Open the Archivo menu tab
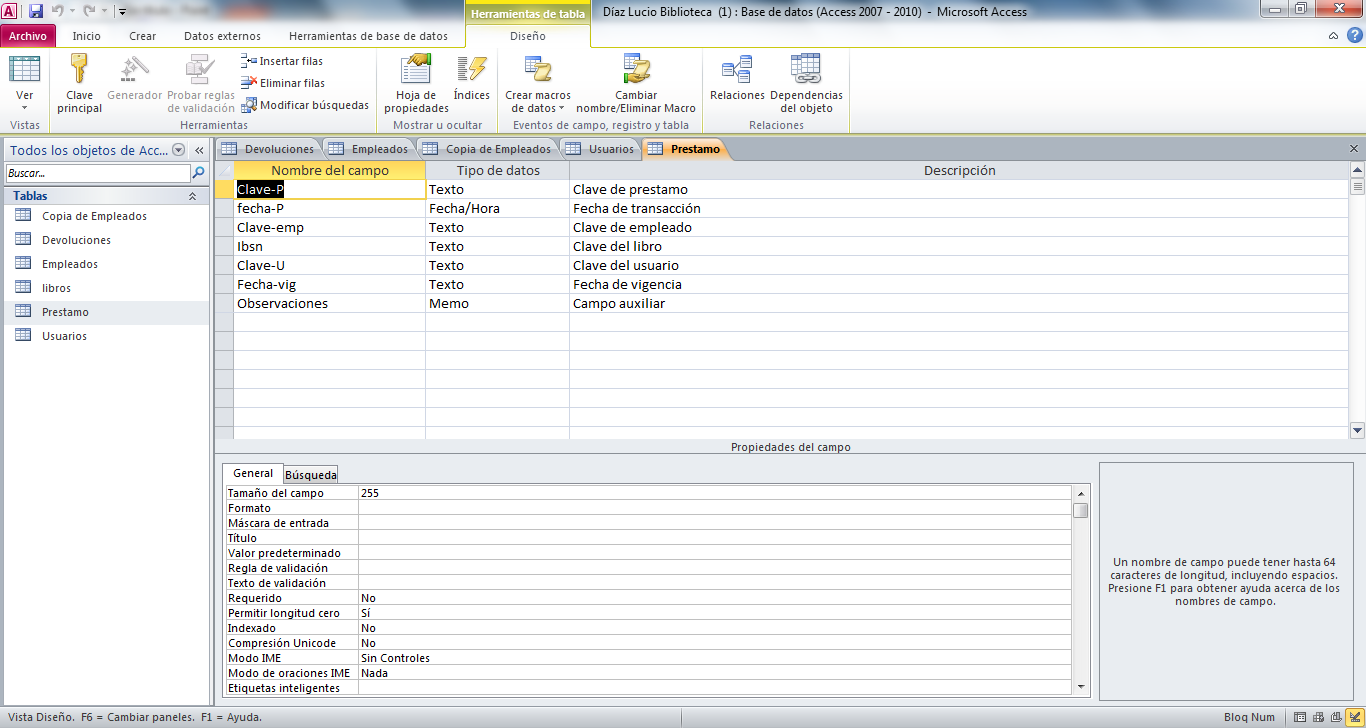Image resolution: width=1366 pixels, height=728 pixels. 28,36
